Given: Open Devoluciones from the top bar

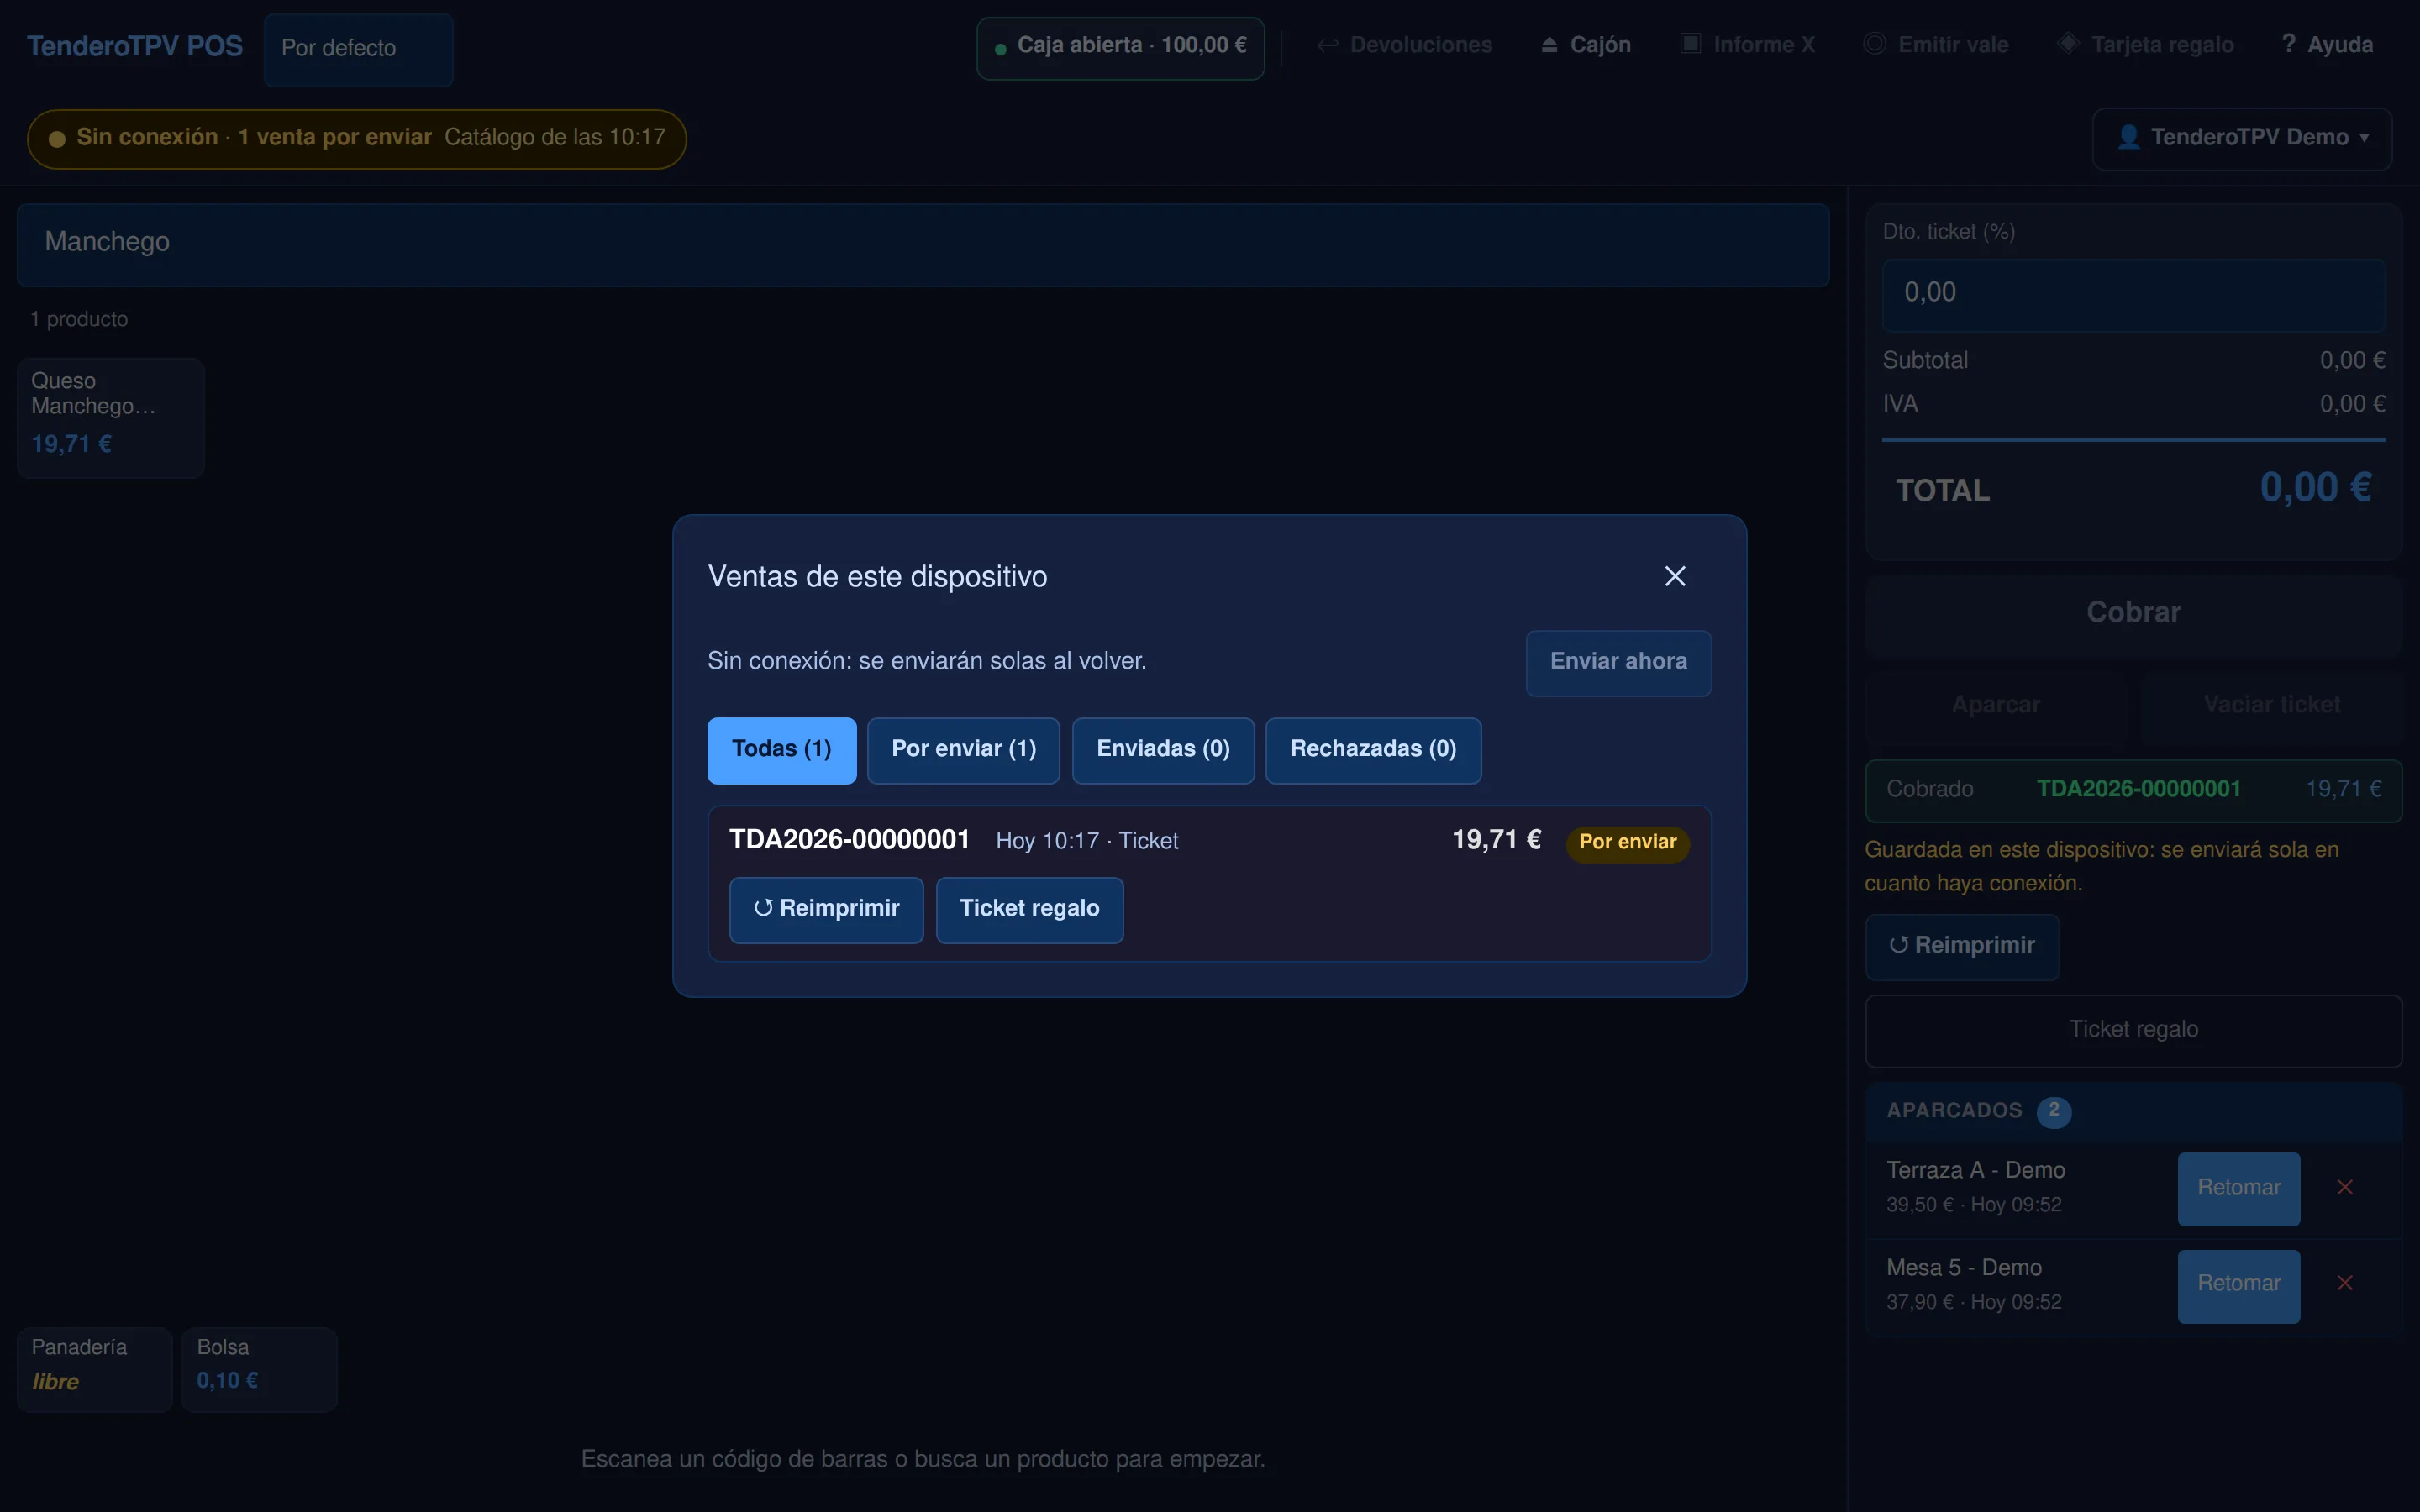Looking at the screenshot, I should tap(1404, 45).
